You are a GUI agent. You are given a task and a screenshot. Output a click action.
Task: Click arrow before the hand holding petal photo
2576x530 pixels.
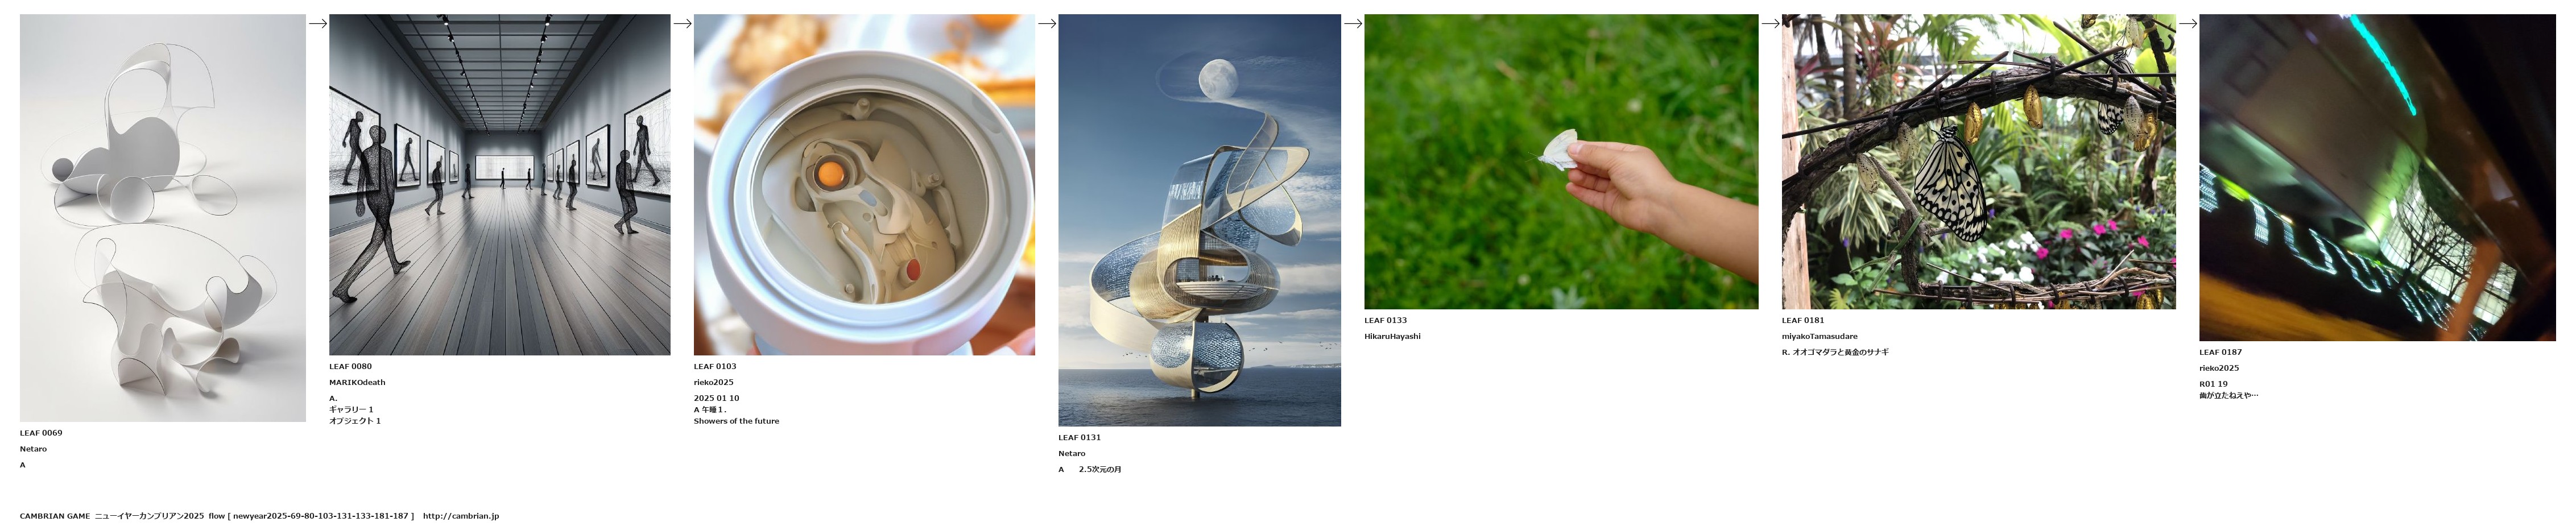click(x=1353, y=23)
